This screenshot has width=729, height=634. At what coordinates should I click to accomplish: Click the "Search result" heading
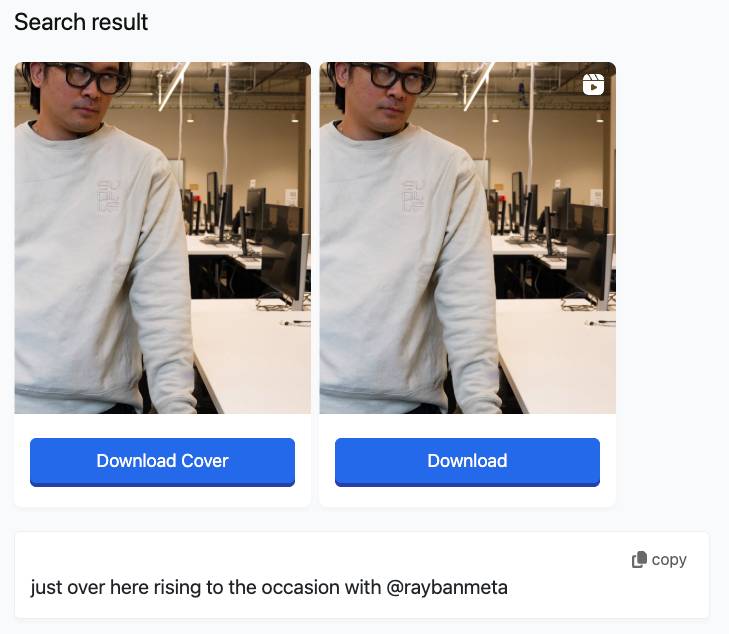(x=81, y=22)
